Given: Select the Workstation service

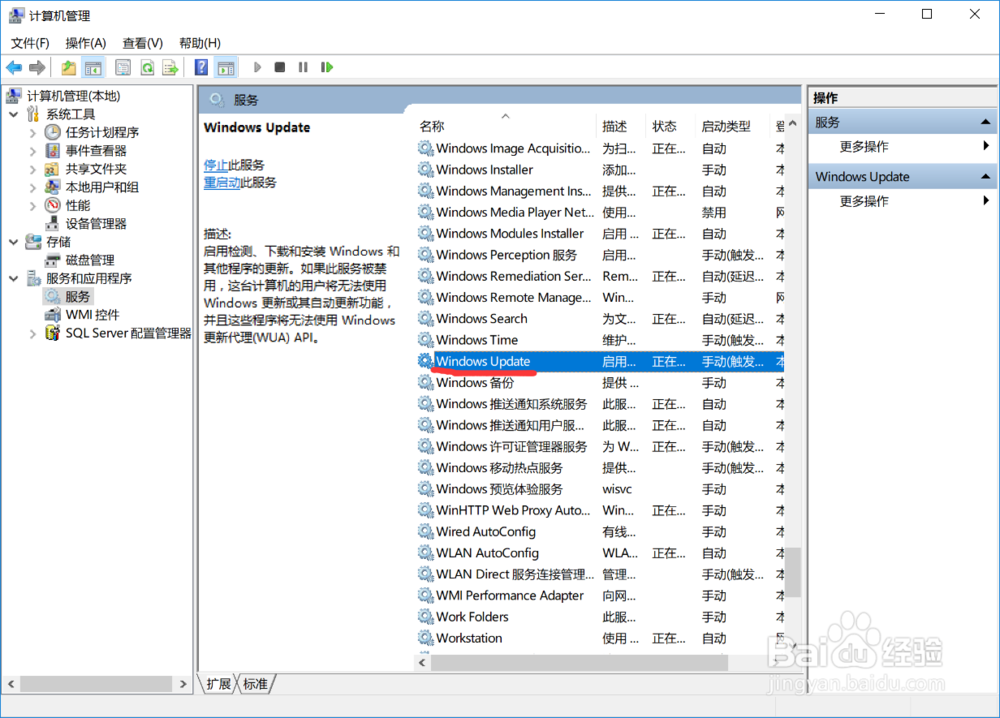Looking at the screenshot, I should pos(469,638).
